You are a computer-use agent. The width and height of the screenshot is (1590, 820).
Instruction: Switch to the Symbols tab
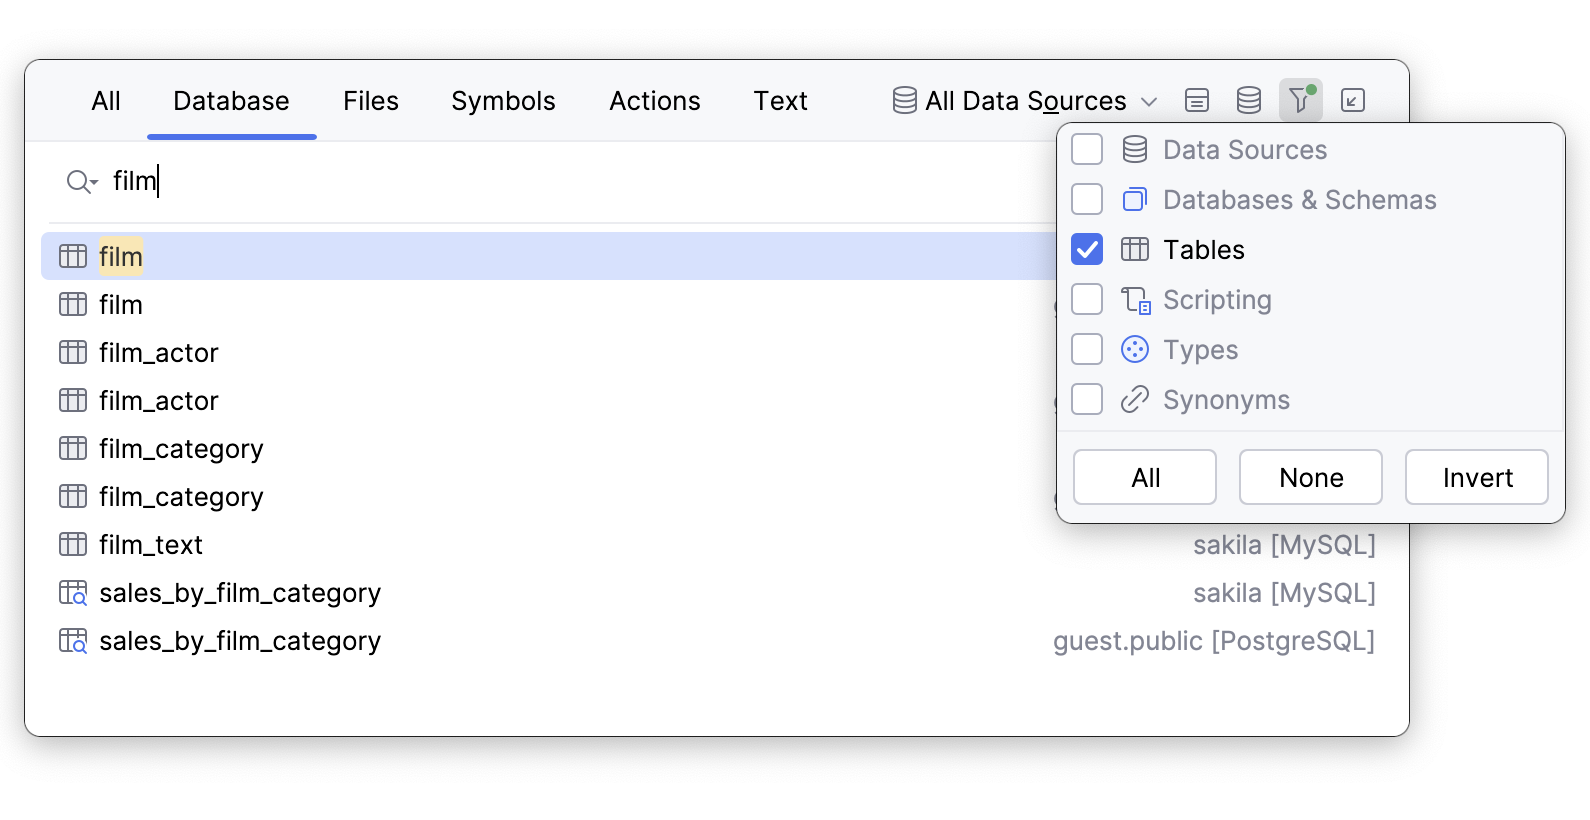[x=503, y=100]
